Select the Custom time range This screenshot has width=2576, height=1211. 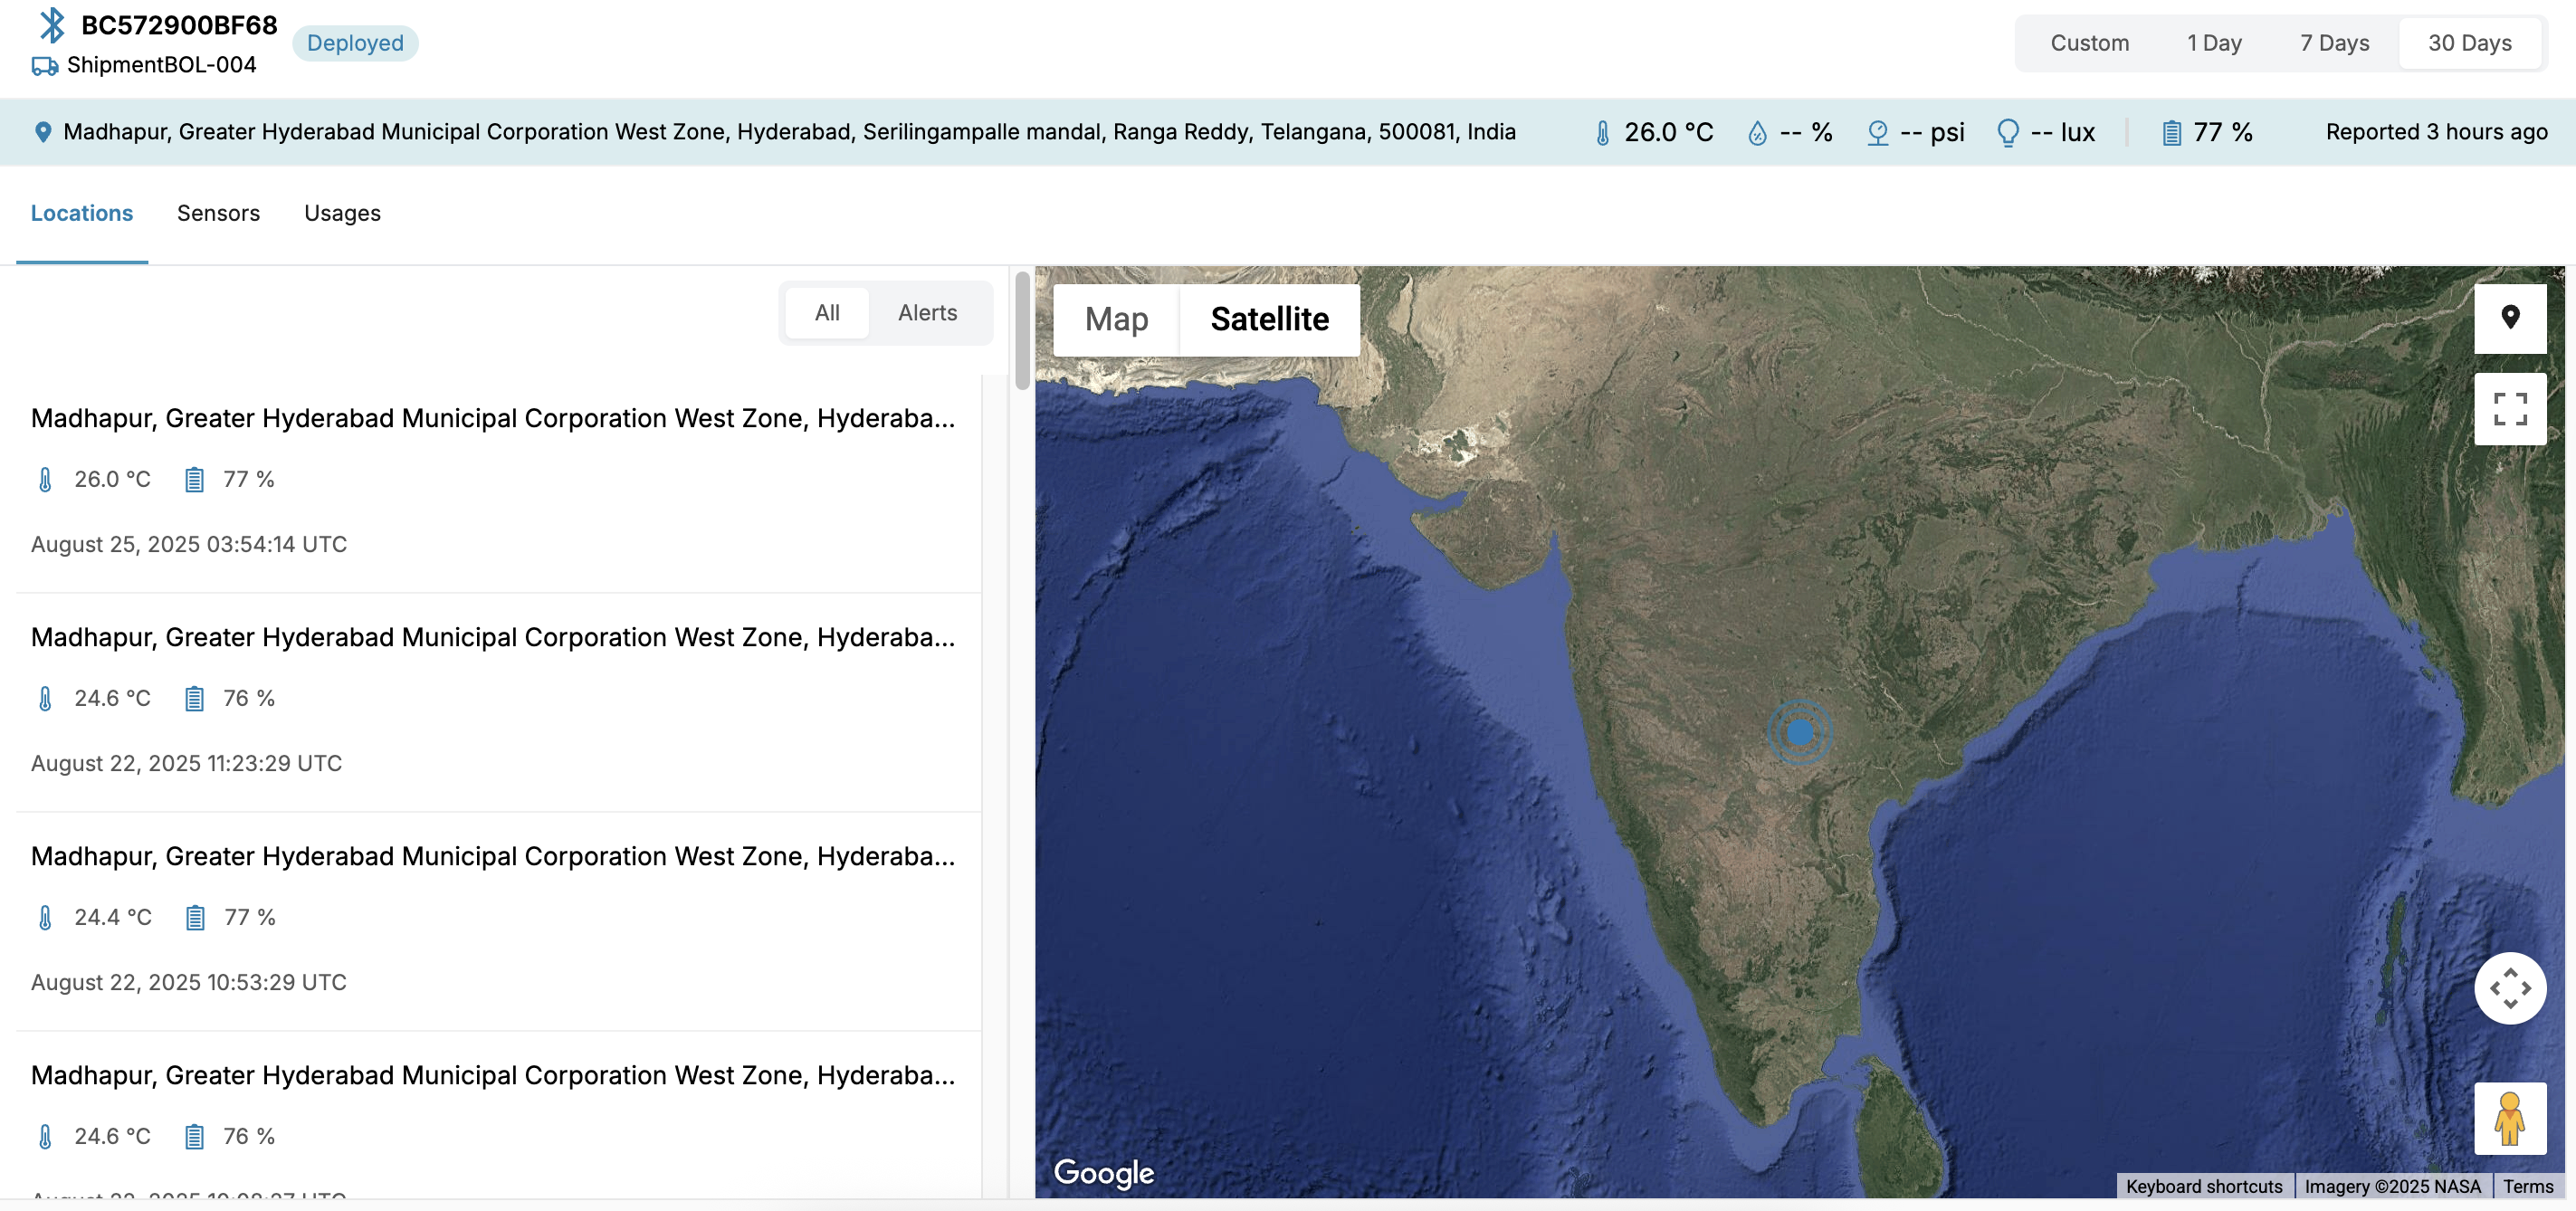pos(2089,43)
